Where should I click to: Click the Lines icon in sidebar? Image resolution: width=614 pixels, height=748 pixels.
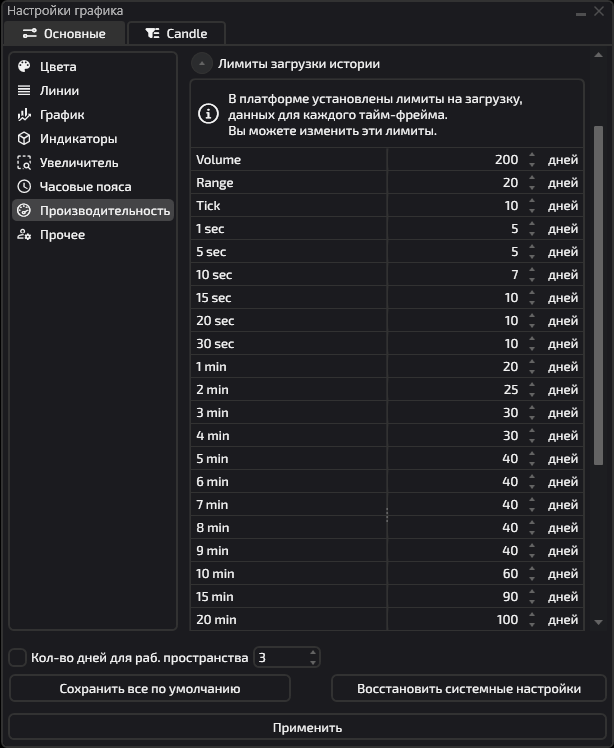click(x=24, y=91)
